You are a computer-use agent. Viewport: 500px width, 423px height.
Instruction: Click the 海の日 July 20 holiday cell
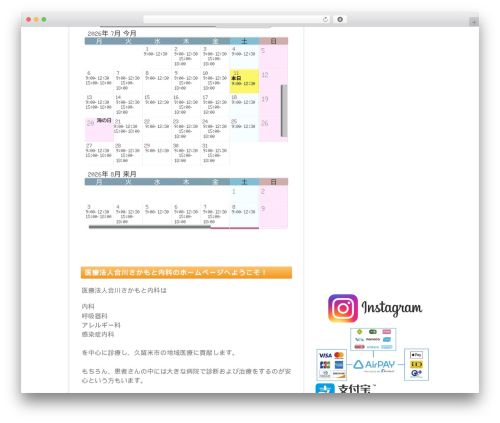pos(99,129)
